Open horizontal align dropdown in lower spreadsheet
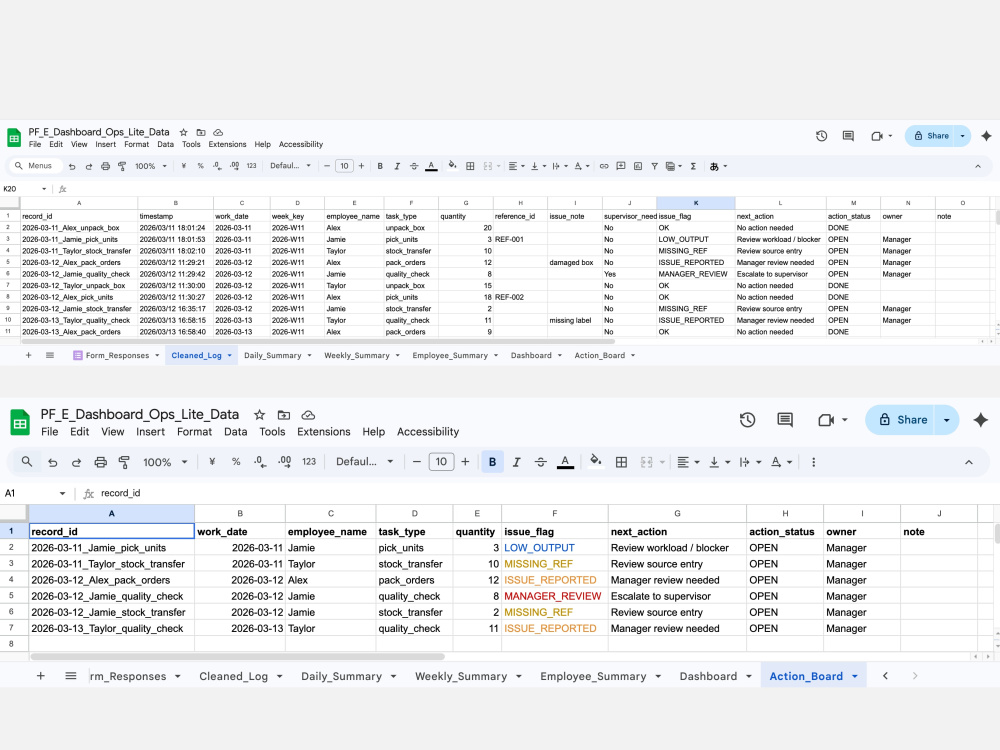The height and width of the screenshot is (750, 1000). pos(688,462)
